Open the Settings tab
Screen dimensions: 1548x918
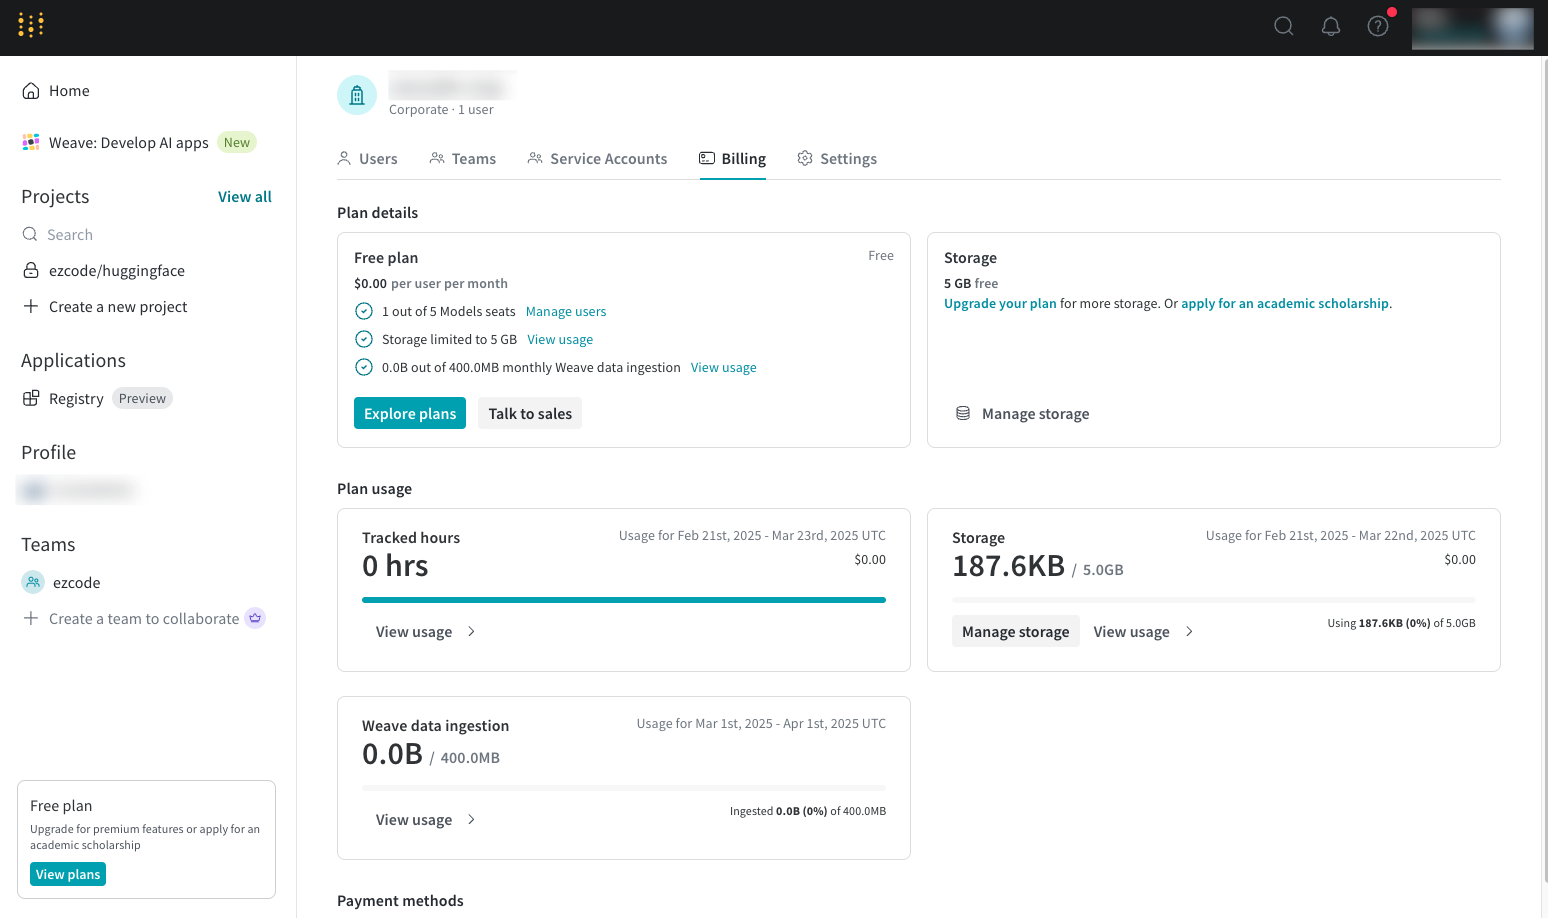[x=837, y=159]
